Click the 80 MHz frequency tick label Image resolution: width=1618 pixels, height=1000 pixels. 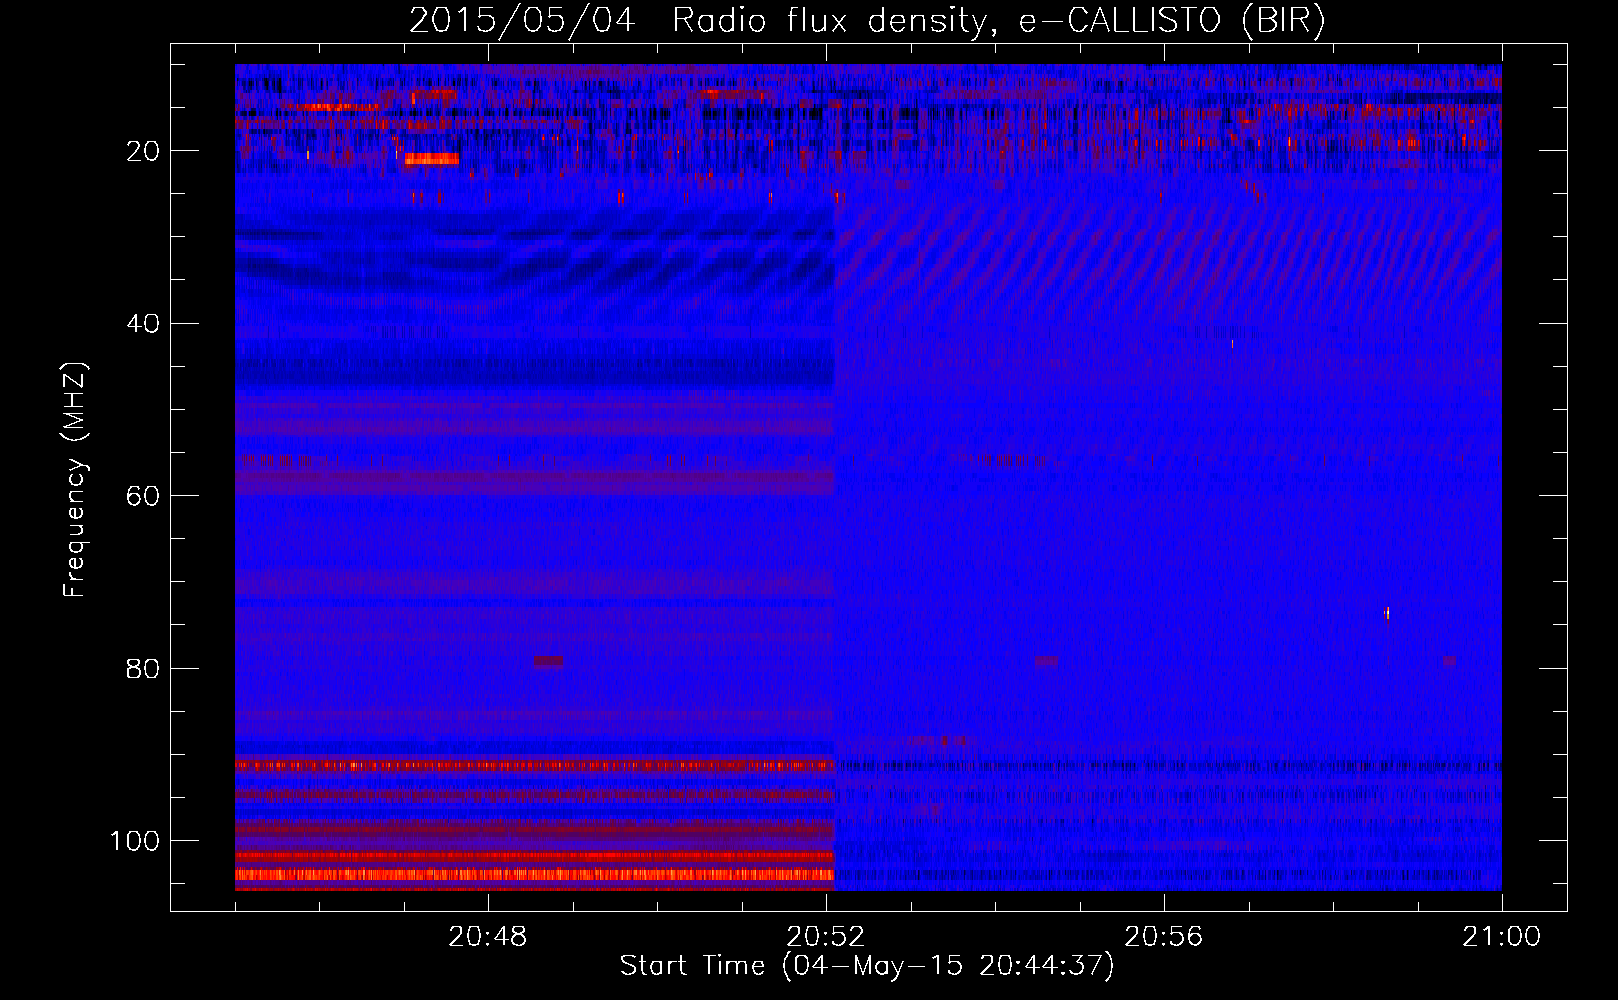[143, 669]
